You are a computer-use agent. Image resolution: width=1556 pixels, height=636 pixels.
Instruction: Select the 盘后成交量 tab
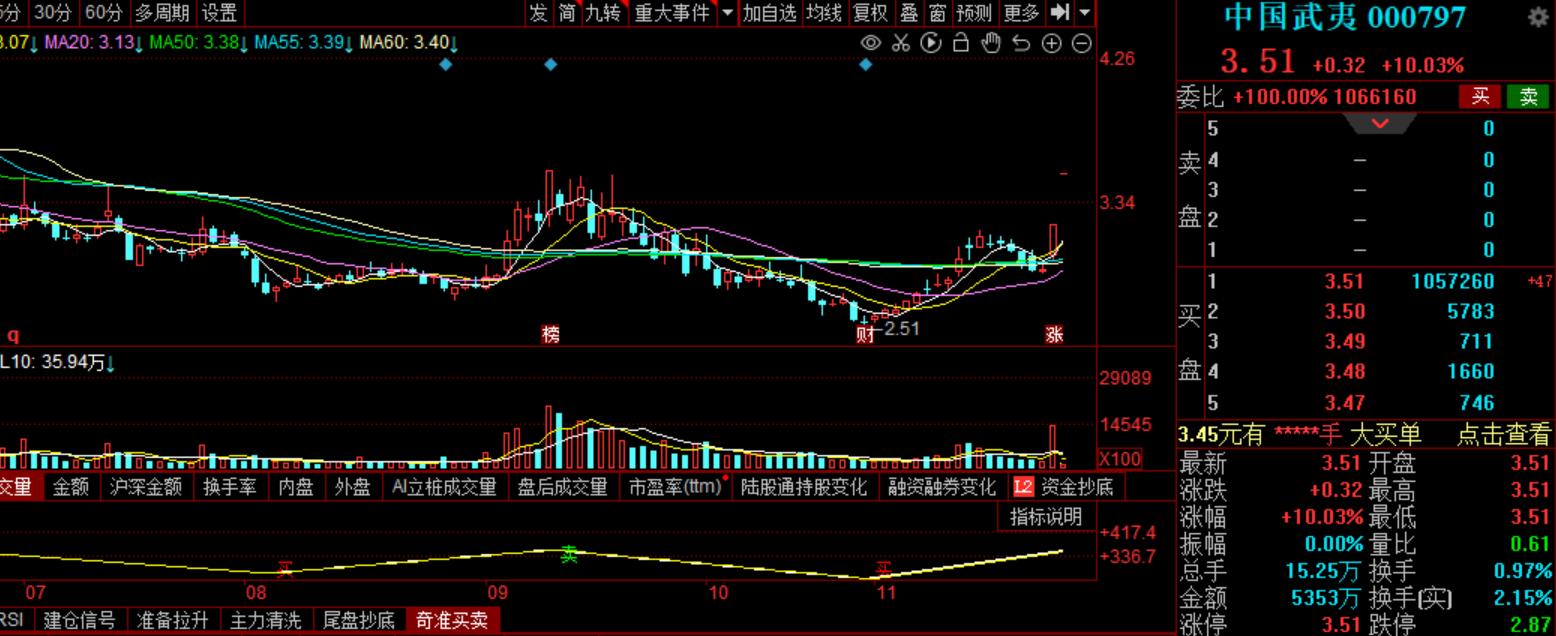pos(562,487)
